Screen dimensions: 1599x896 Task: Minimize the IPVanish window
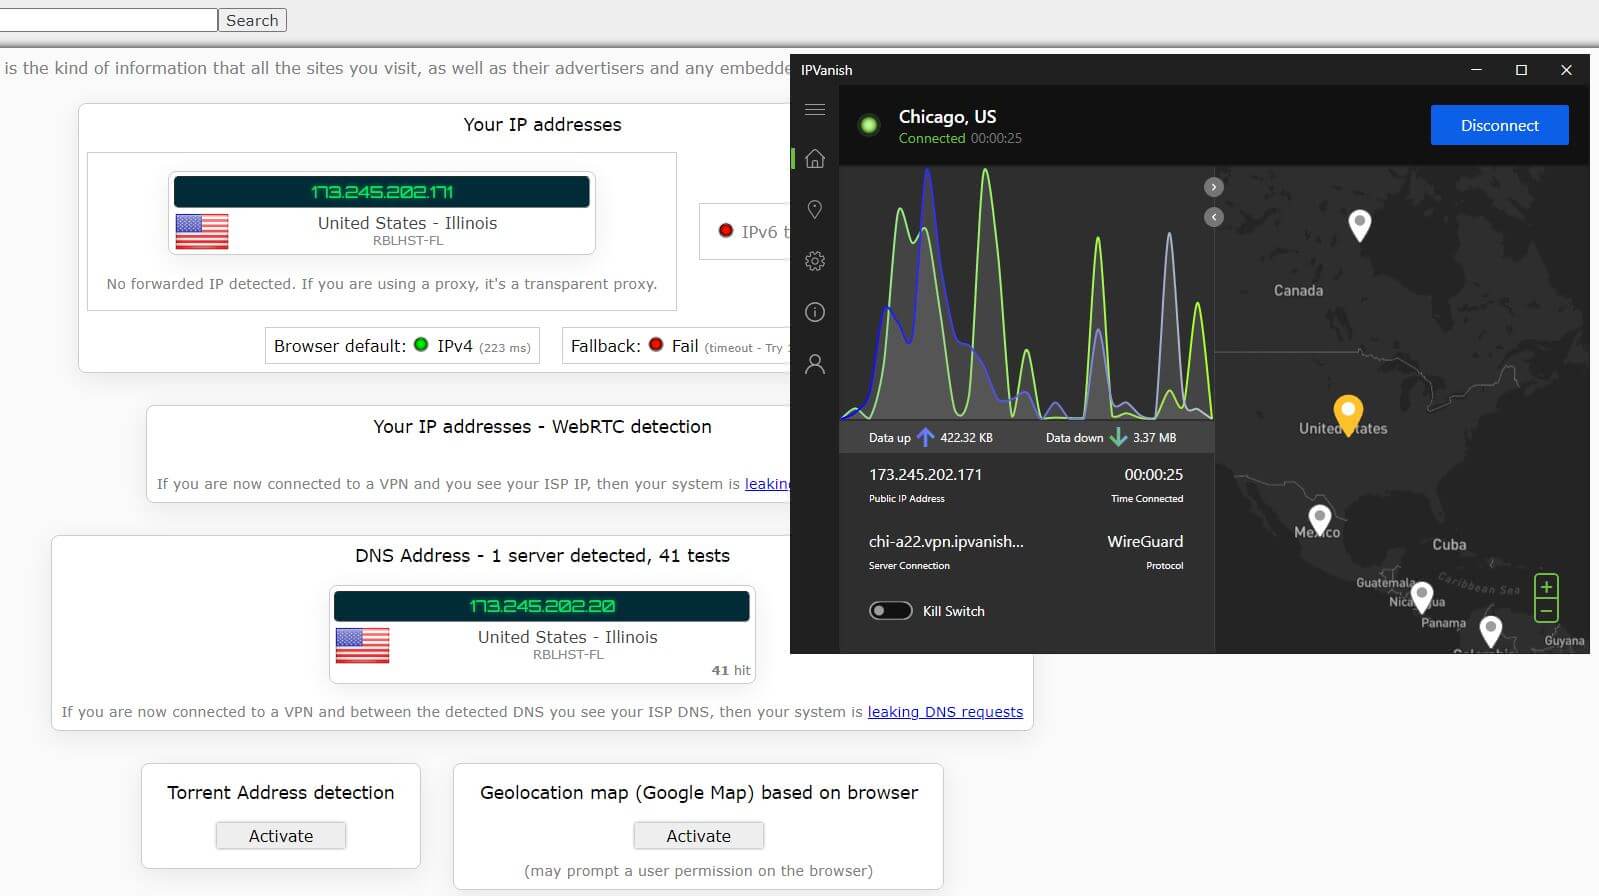[x=1476, y=70]
